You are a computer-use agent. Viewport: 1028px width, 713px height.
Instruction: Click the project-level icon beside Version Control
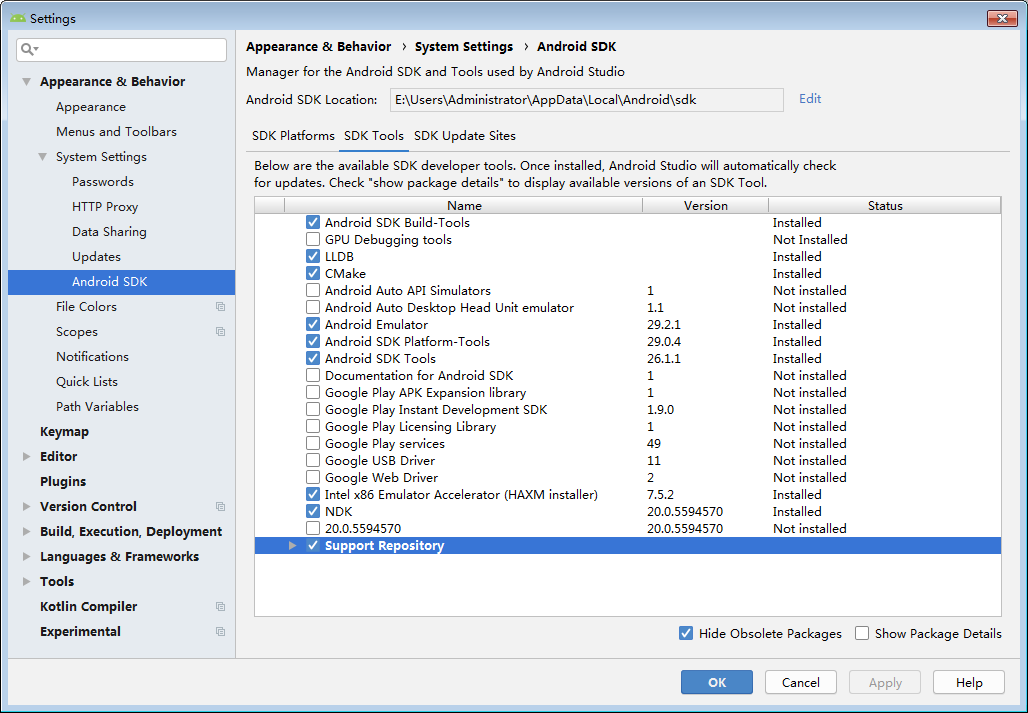220,507
